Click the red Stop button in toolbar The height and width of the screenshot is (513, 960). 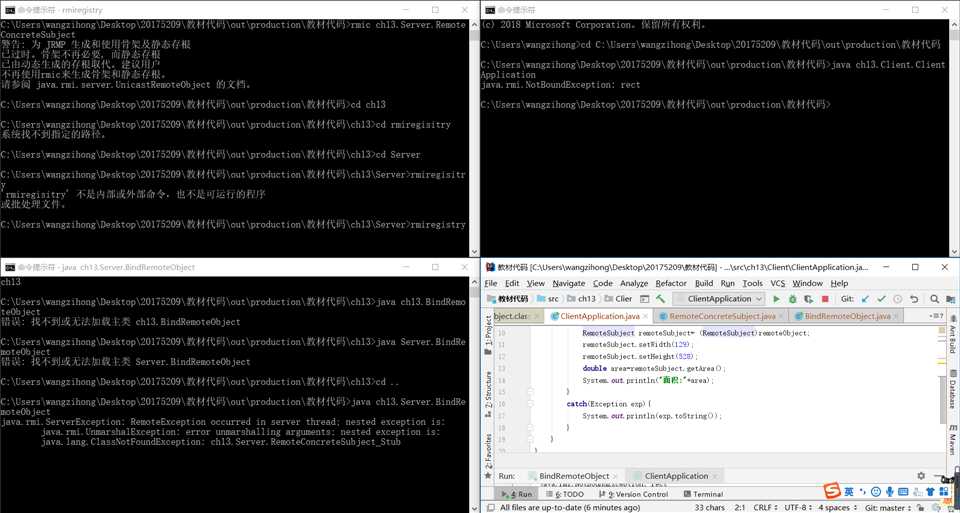825,299
